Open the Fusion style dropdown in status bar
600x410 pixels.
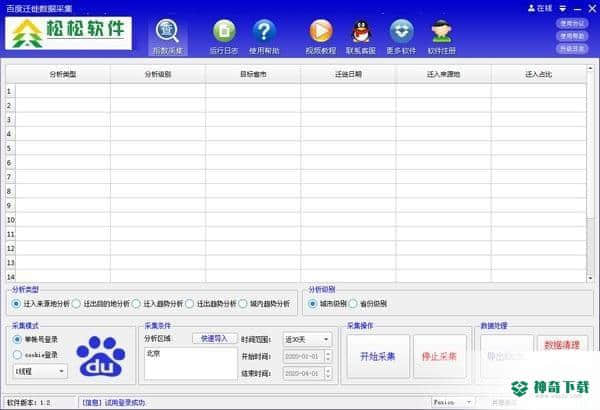[x=453, y=402]
